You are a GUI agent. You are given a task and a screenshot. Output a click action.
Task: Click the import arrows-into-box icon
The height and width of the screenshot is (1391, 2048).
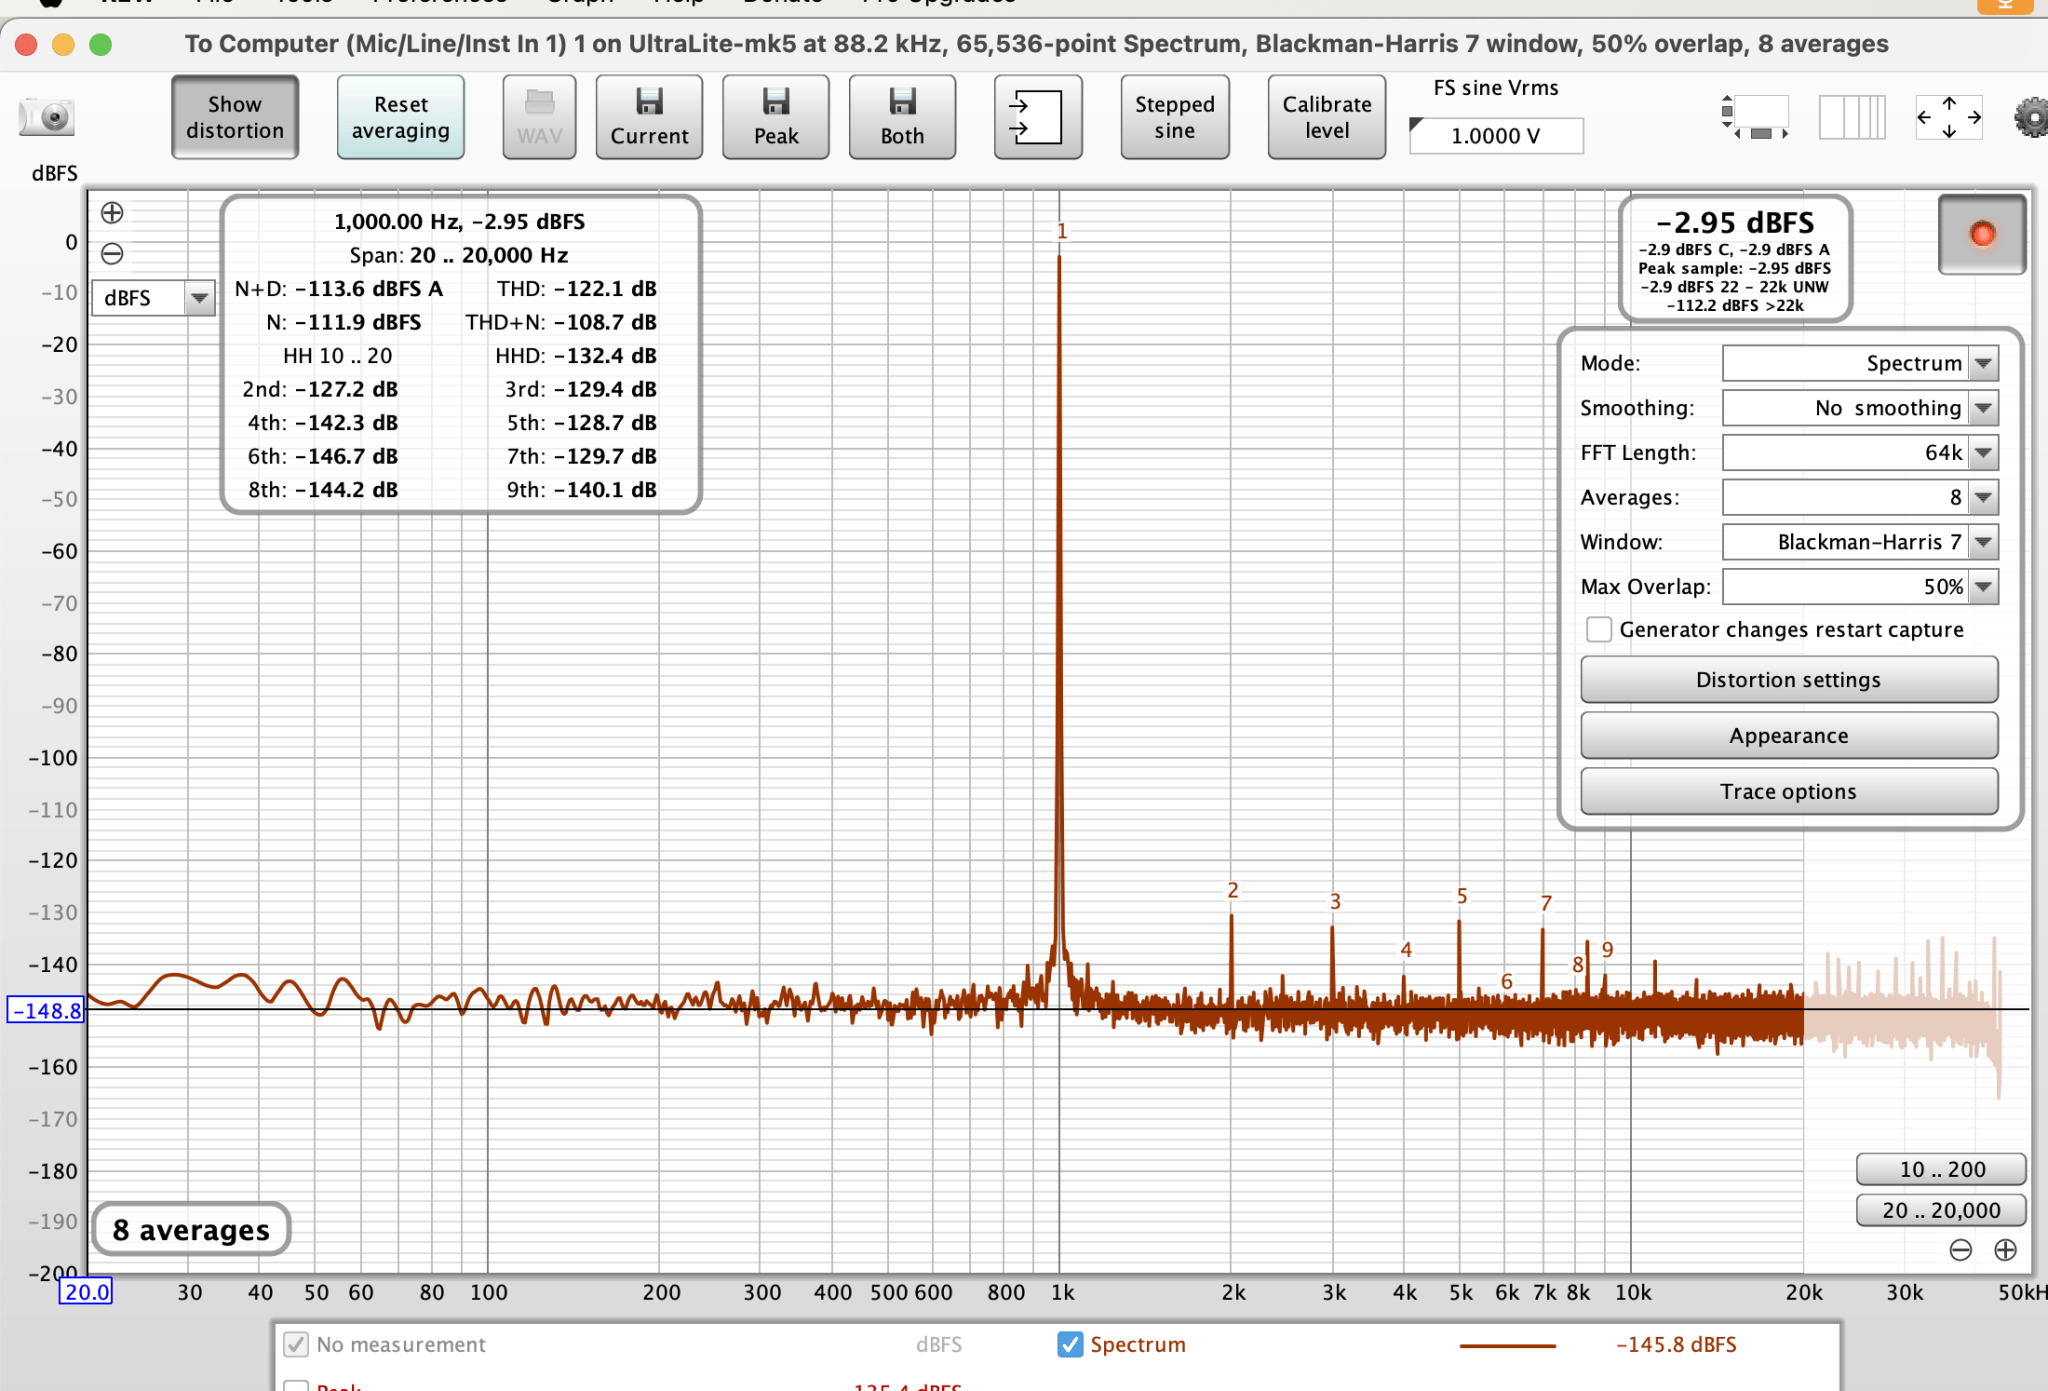[x=1037, y=117]
